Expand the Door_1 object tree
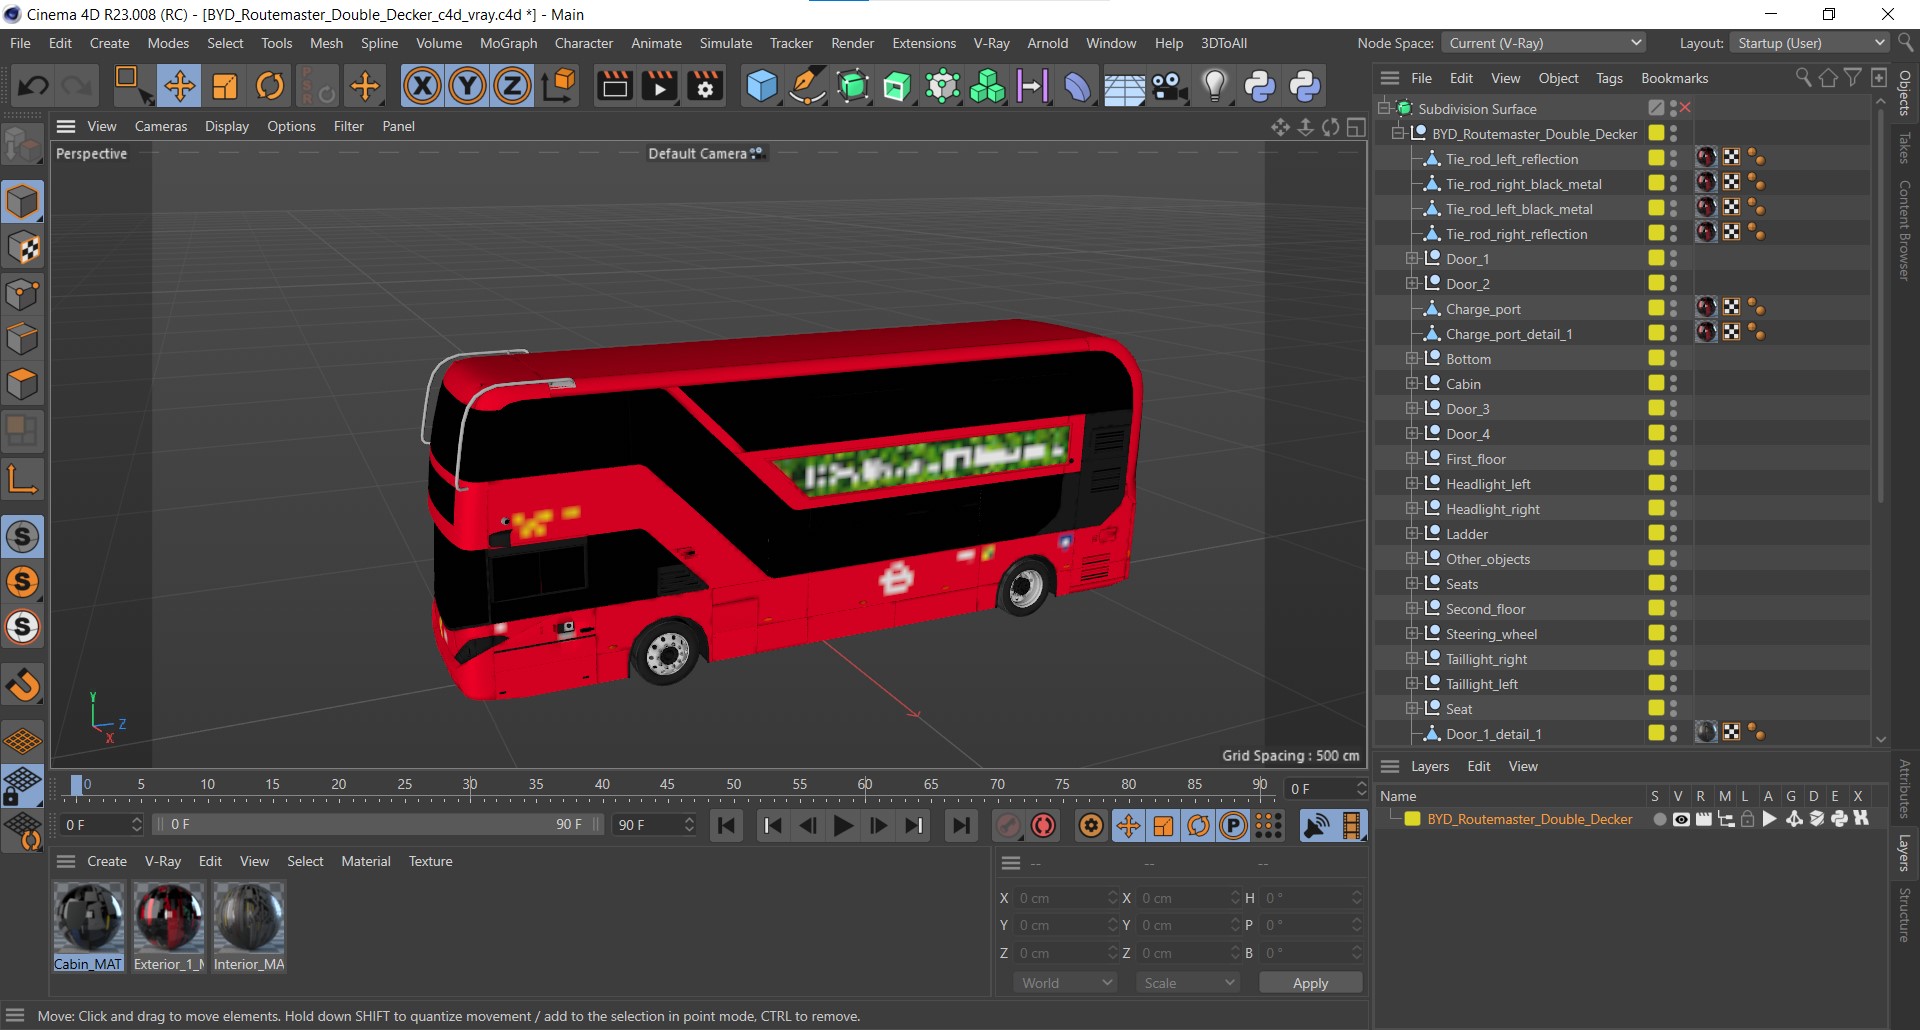The height and width of the screenshot is (1030, 1920). [1412, 259]
